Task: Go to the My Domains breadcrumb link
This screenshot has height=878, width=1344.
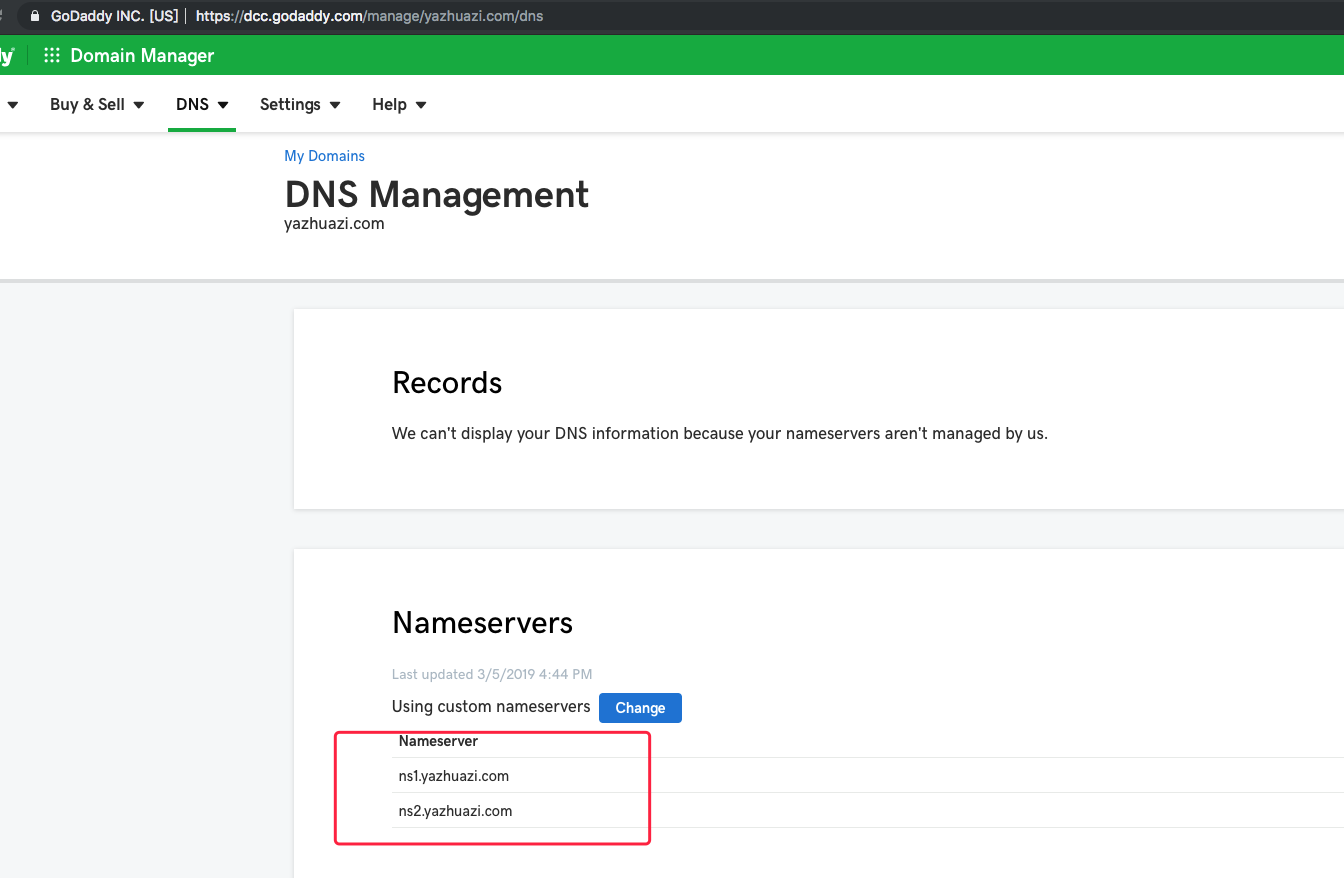Action: [324, 156]
